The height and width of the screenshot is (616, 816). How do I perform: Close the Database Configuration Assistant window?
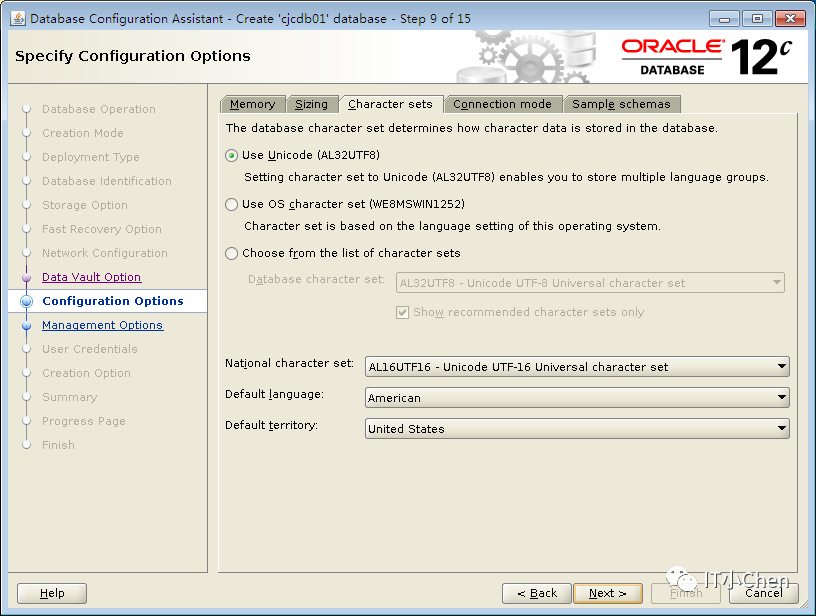click(x=790, y=19)
